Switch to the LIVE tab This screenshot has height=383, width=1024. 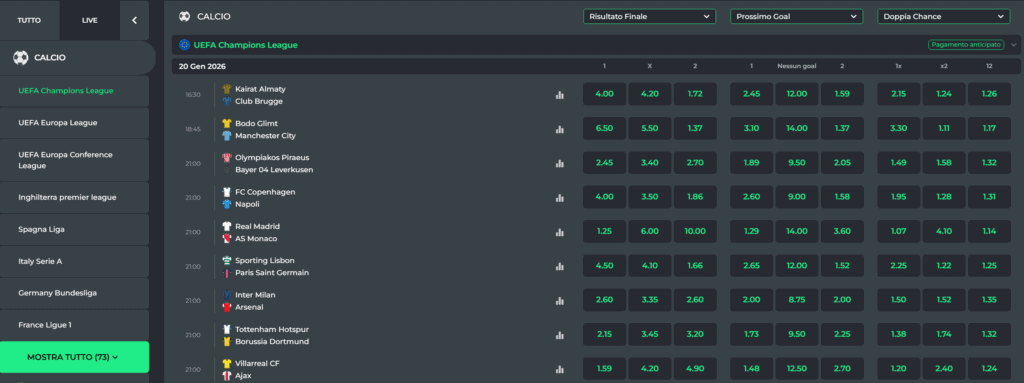(x=89, y=20)
